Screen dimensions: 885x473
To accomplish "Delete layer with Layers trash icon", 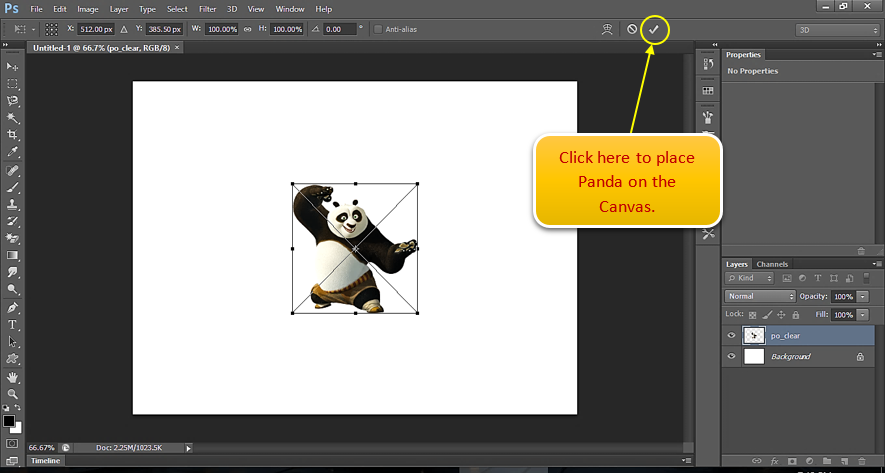I will coord(861,461).
